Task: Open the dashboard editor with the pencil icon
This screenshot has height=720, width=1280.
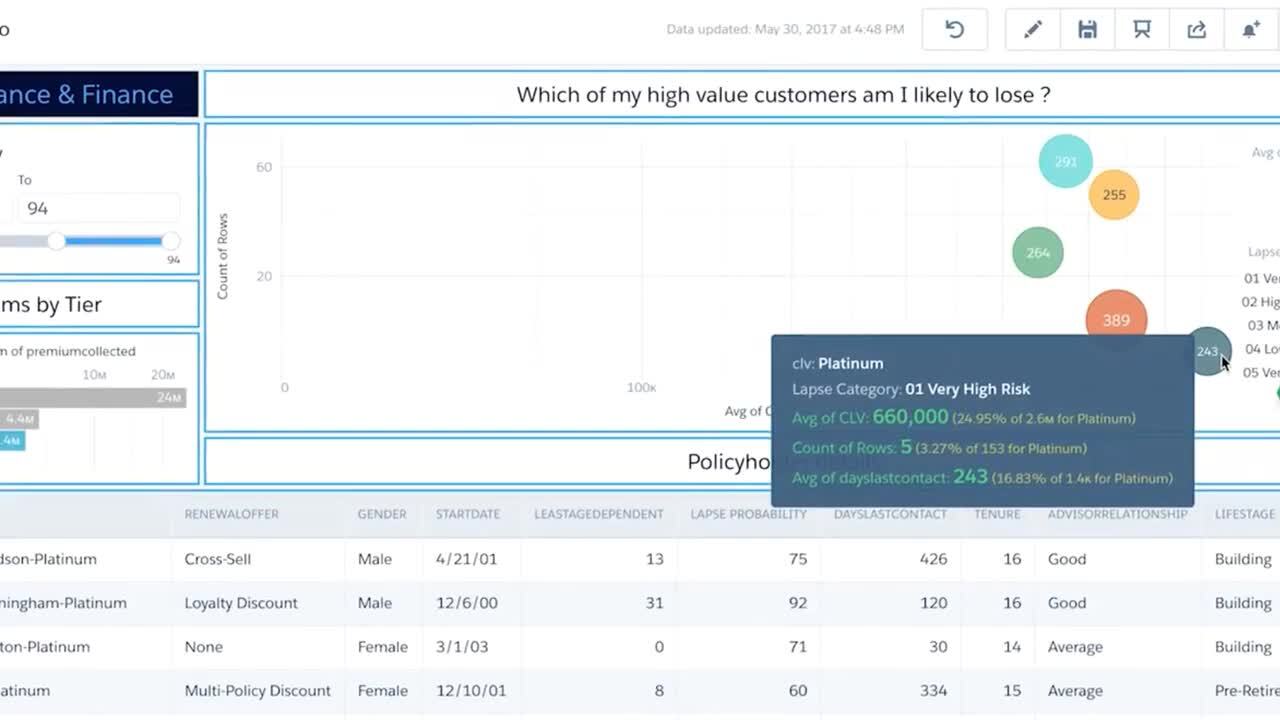Action: (1033, 29)
